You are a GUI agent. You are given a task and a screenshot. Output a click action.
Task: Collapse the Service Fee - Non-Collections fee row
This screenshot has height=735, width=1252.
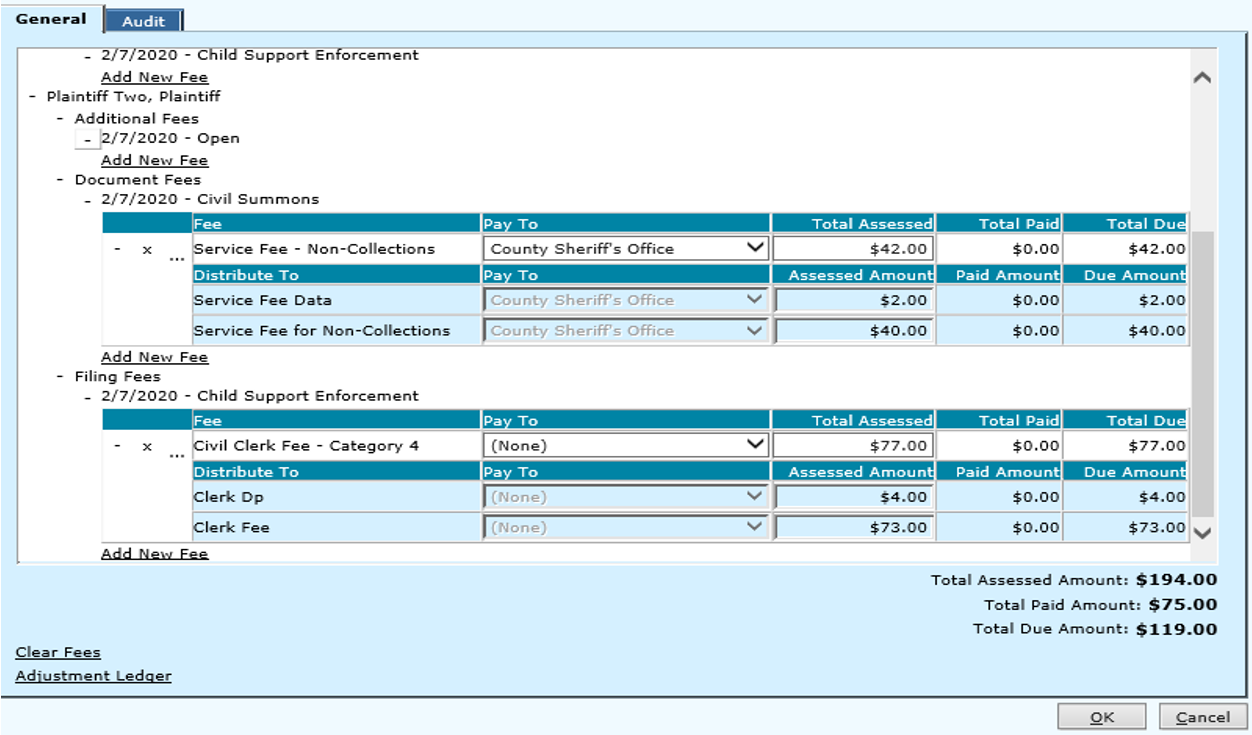pyautogui.click(x=118, y=250)
